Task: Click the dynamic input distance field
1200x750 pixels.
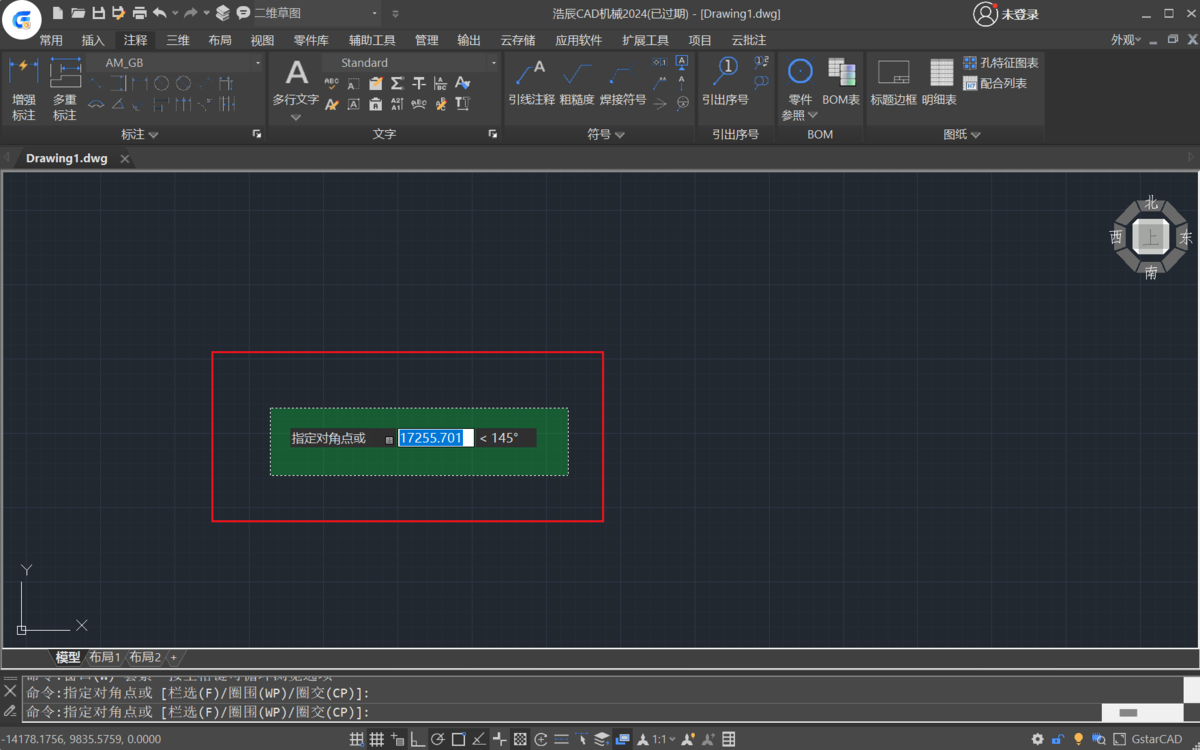Action: [x=435, y=438]
